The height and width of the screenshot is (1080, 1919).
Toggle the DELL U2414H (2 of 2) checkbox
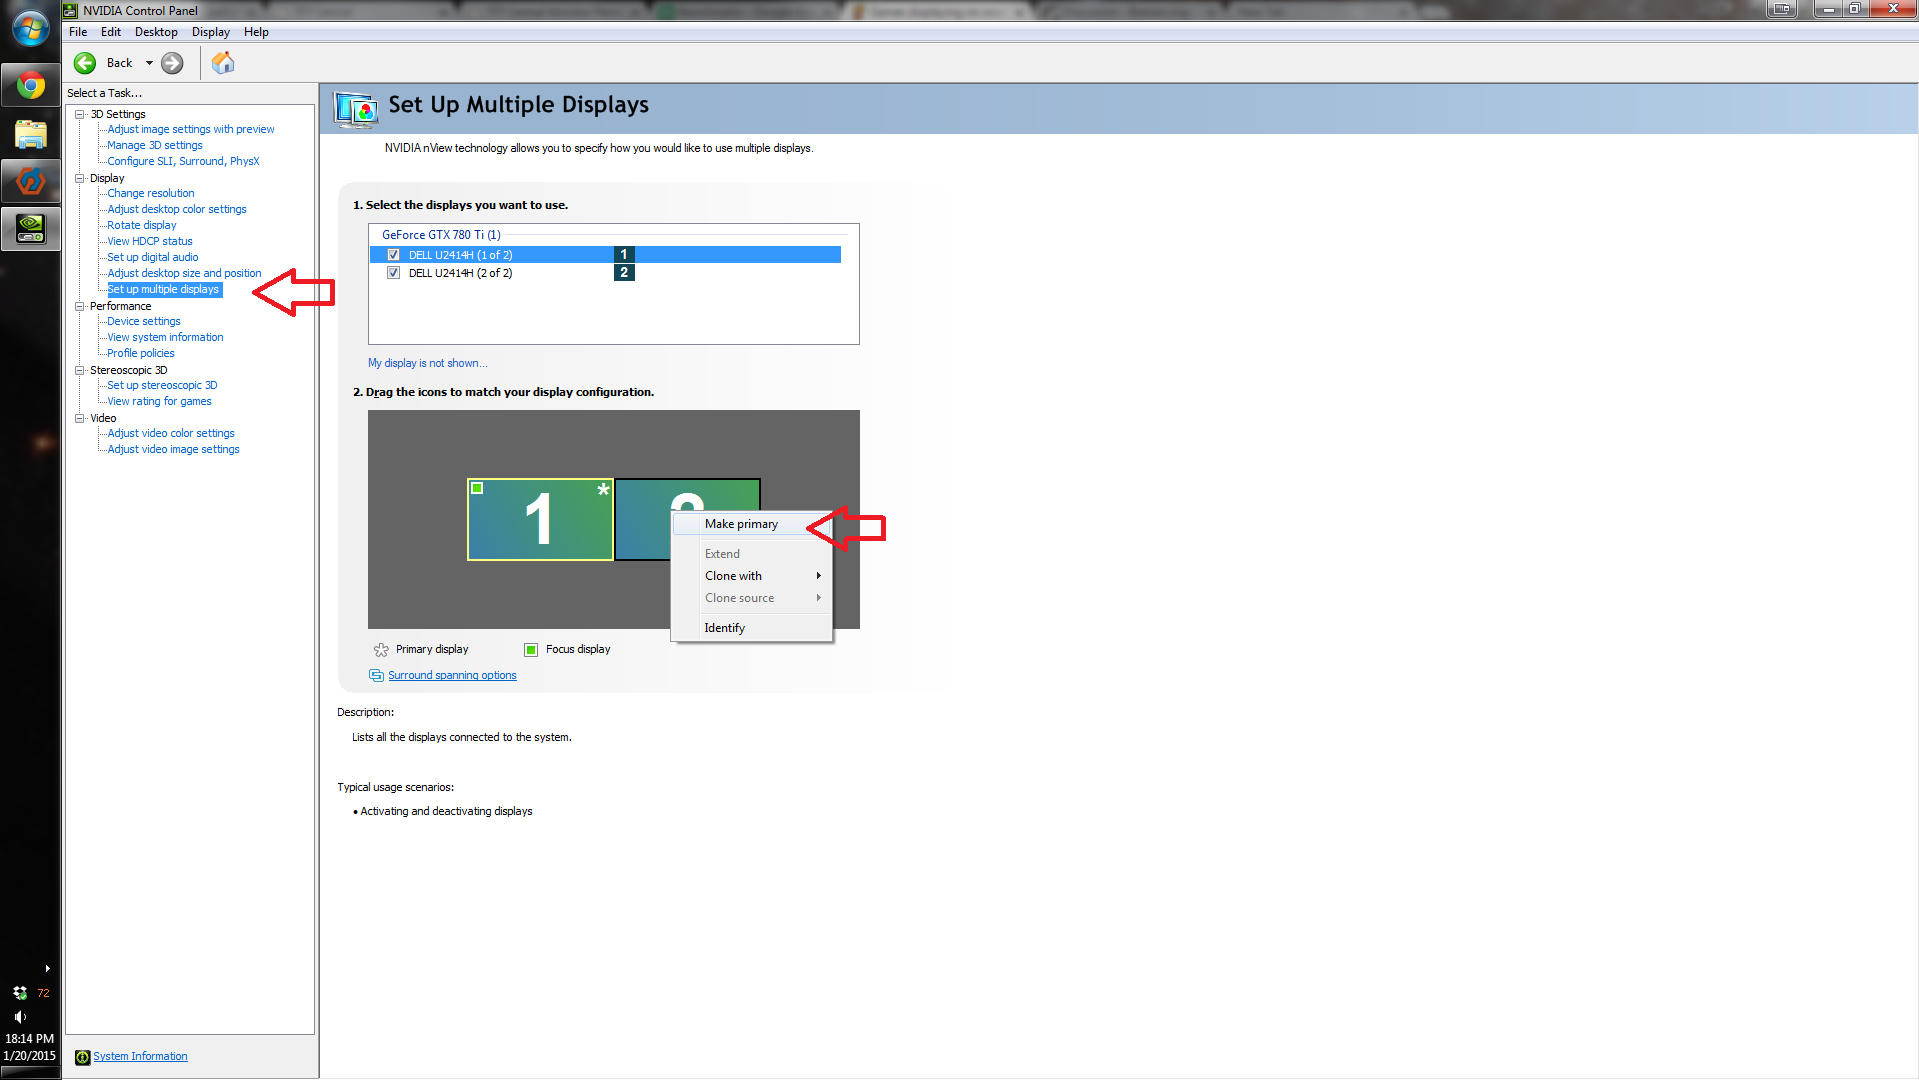click(x=393, y=273)
